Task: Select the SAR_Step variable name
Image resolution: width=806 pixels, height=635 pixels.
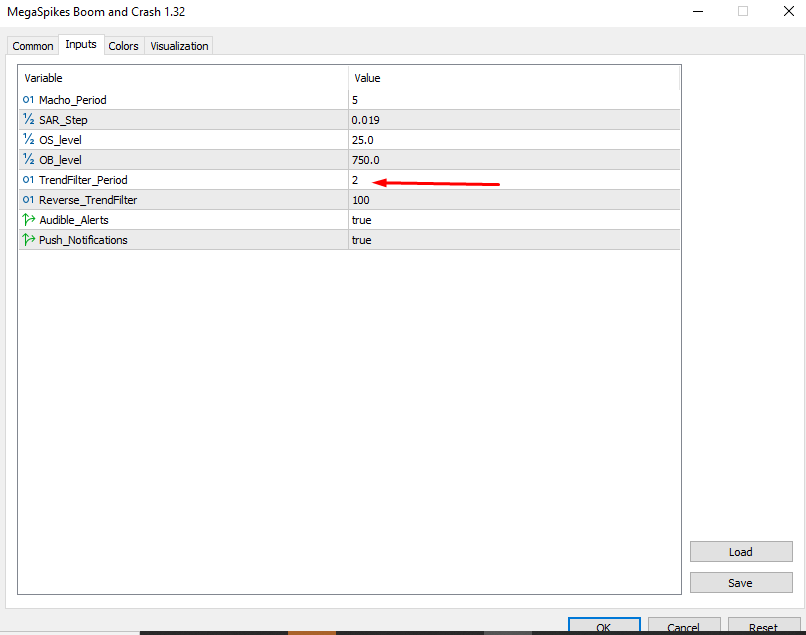Action: click(63, 120)
